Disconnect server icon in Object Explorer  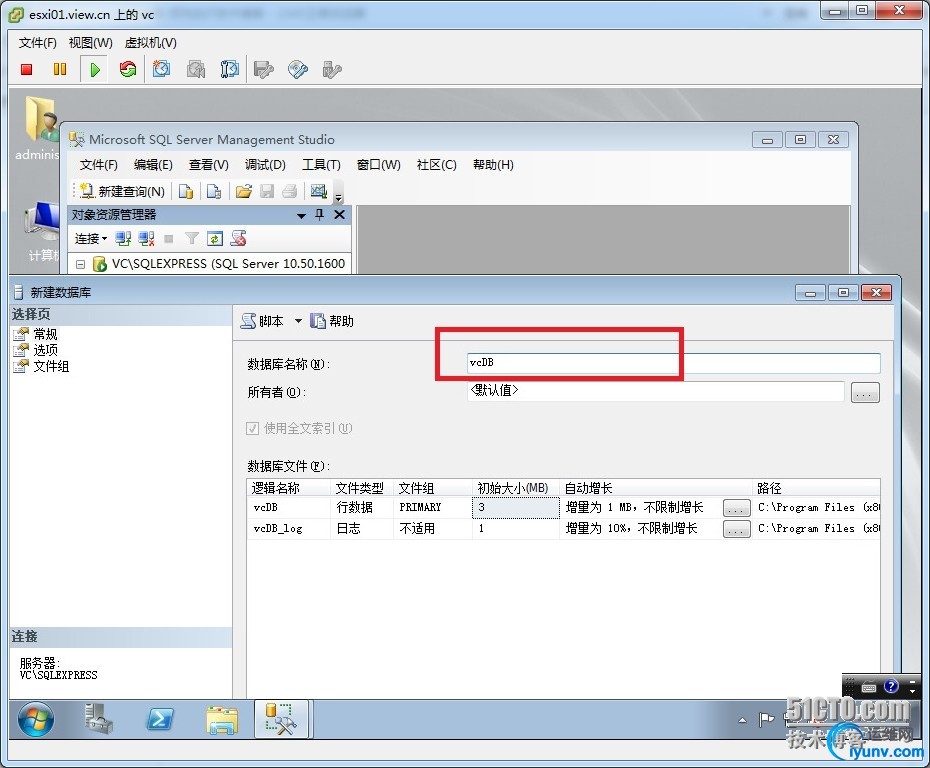click(x=146, y=238)
